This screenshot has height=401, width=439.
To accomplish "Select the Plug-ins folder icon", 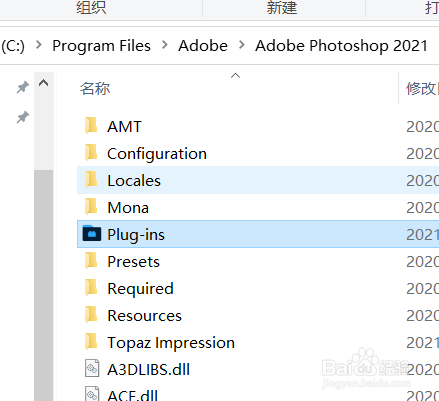I will [x=92, y=233].
